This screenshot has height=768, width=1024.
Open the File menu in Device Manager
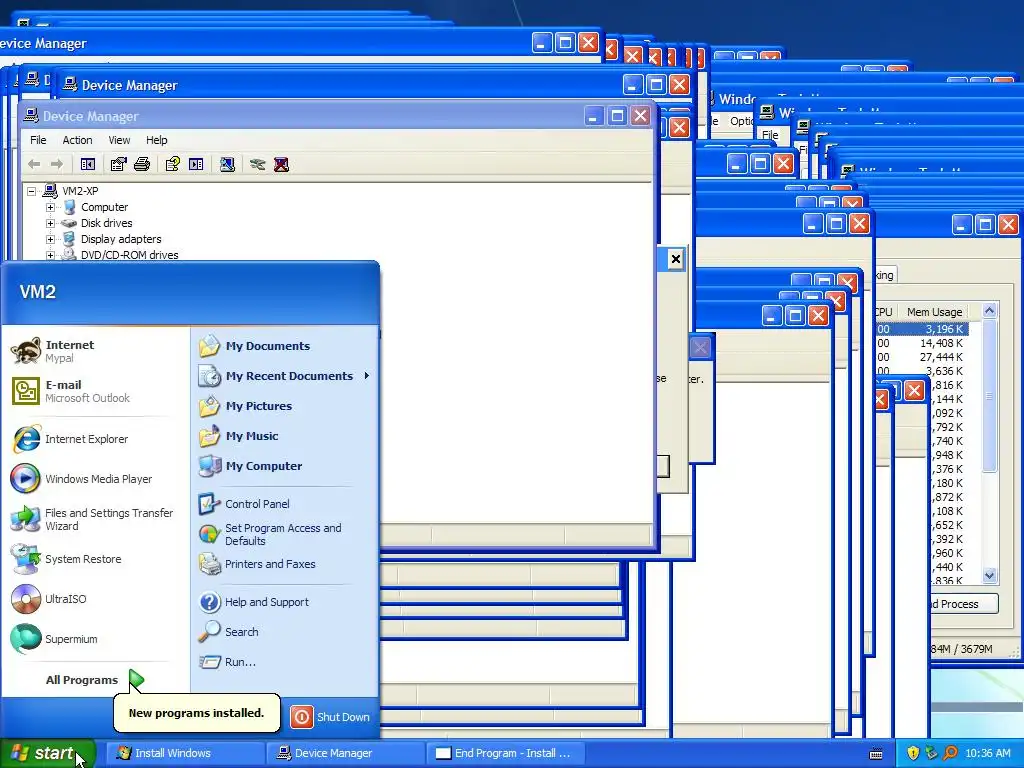38,140
